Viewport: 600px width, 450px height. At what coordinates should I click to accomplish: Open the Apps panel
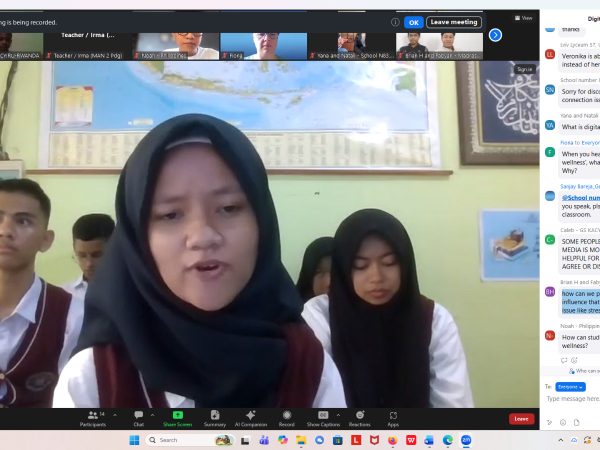(393, 418)
